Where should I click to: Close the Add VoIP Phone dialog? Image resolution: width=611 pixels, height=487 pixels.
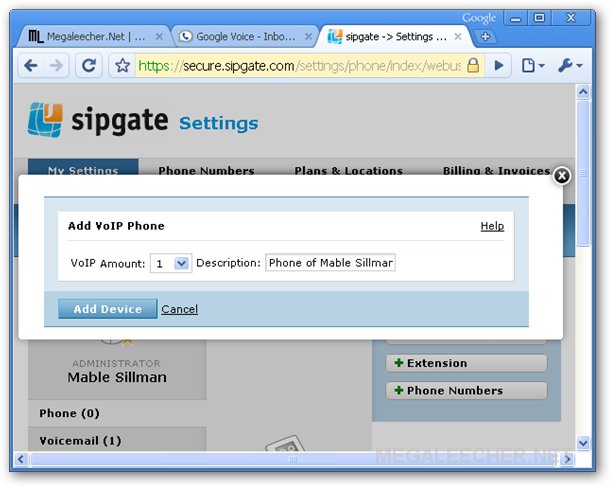562,175
